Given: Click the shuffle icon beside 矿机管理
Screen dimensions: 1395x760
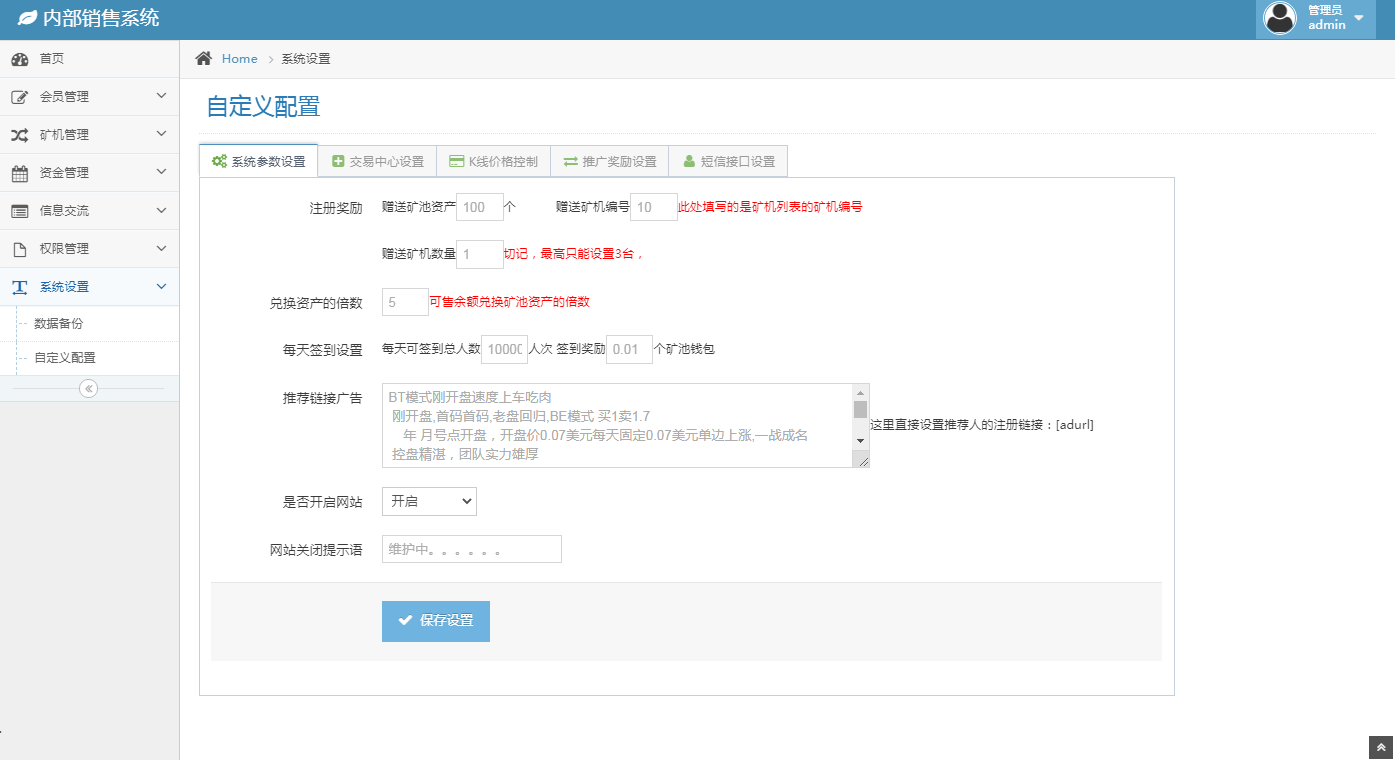Looking at the screenshot, I should 20,135.
